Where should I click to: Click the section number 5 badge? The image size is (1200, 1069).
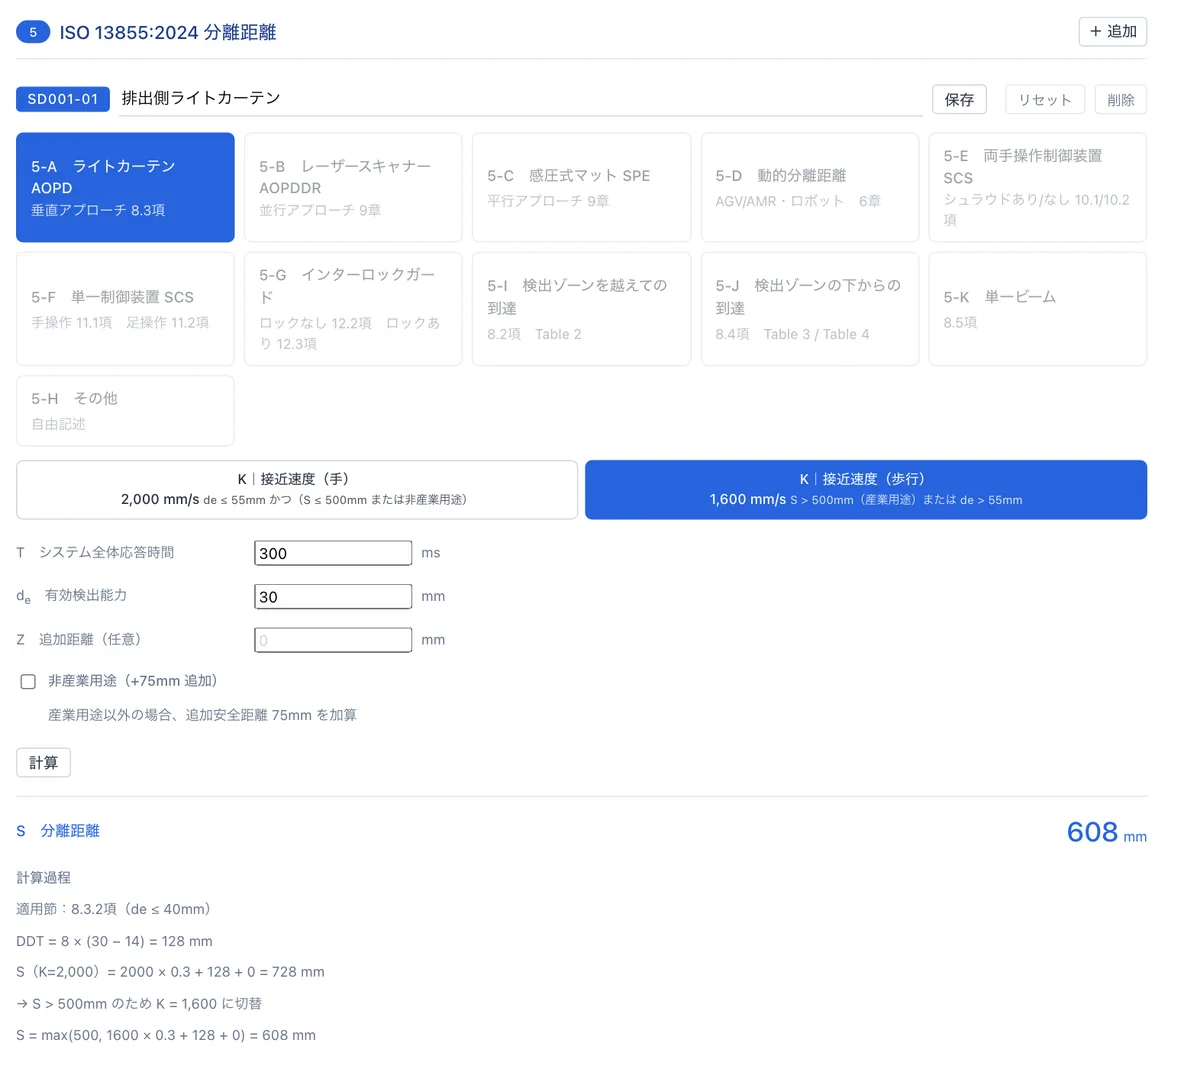coord(33,32)
